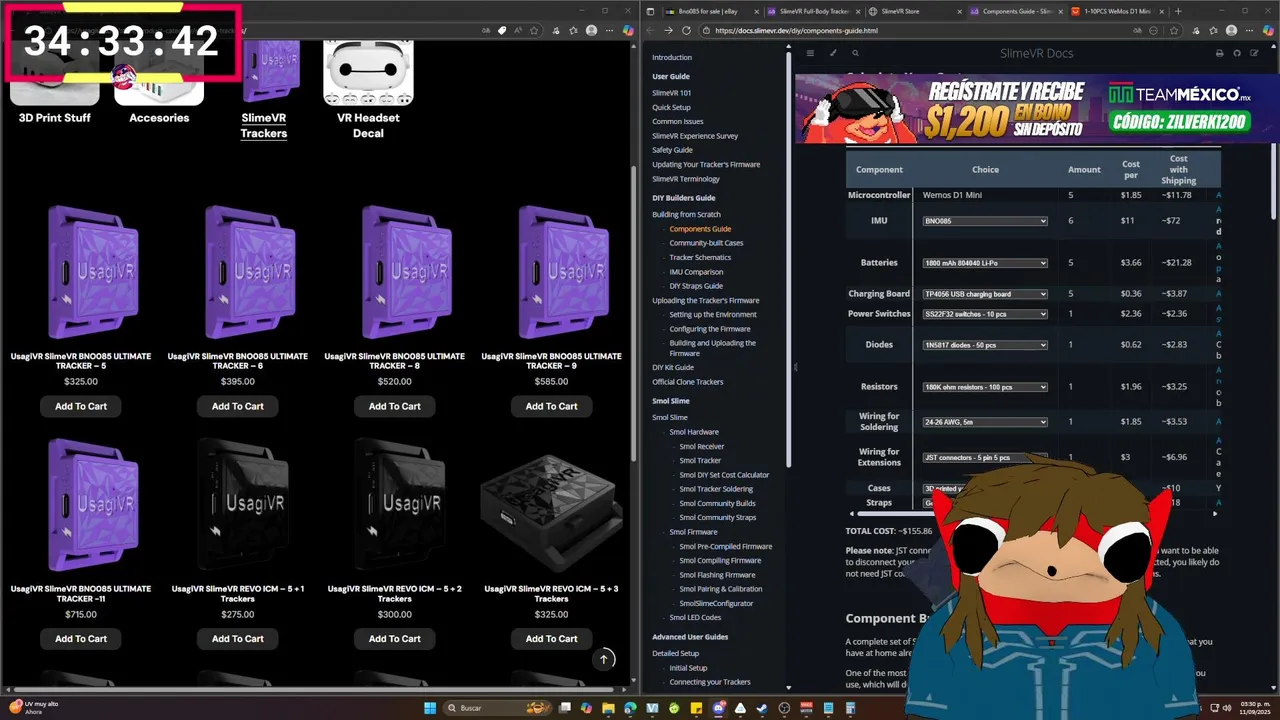
Task: Open the Community-built Cases sidebar link
Action: (706, 243)
